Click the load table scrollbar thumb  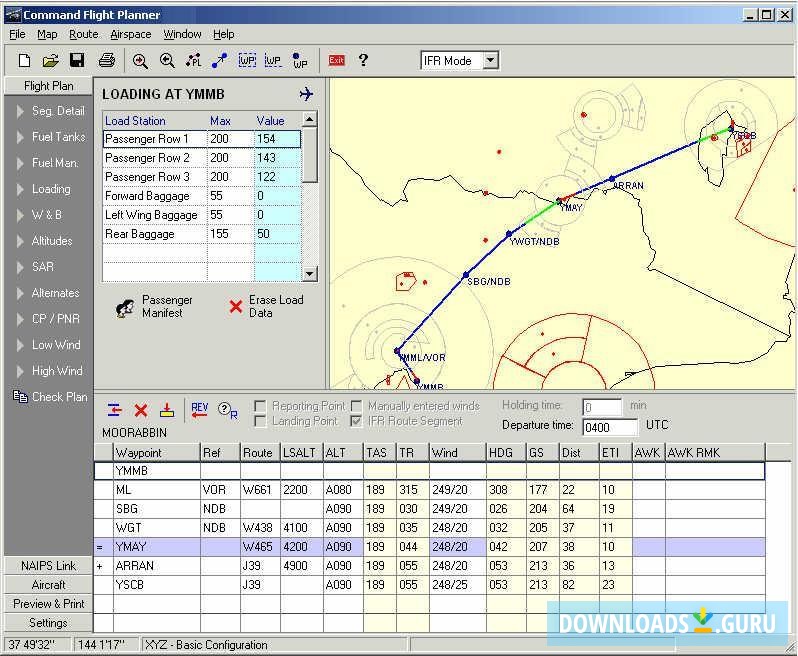(309, 154)
